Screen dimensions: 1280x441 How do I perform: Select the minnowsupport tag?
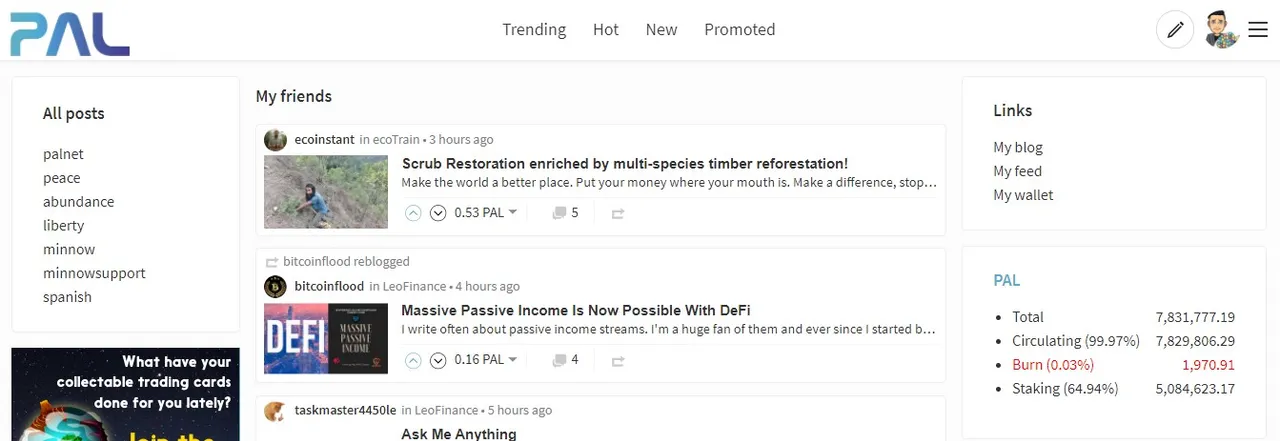pyautogui.click(x=94, y=273)
